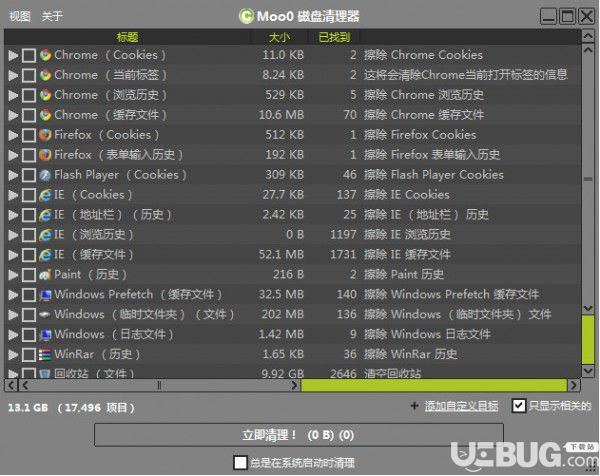Image resolution: width=600 pixels, height=476 pixels.
Task: Click the plus icon before 添加自定义目标
Action: tap(414, 405)
